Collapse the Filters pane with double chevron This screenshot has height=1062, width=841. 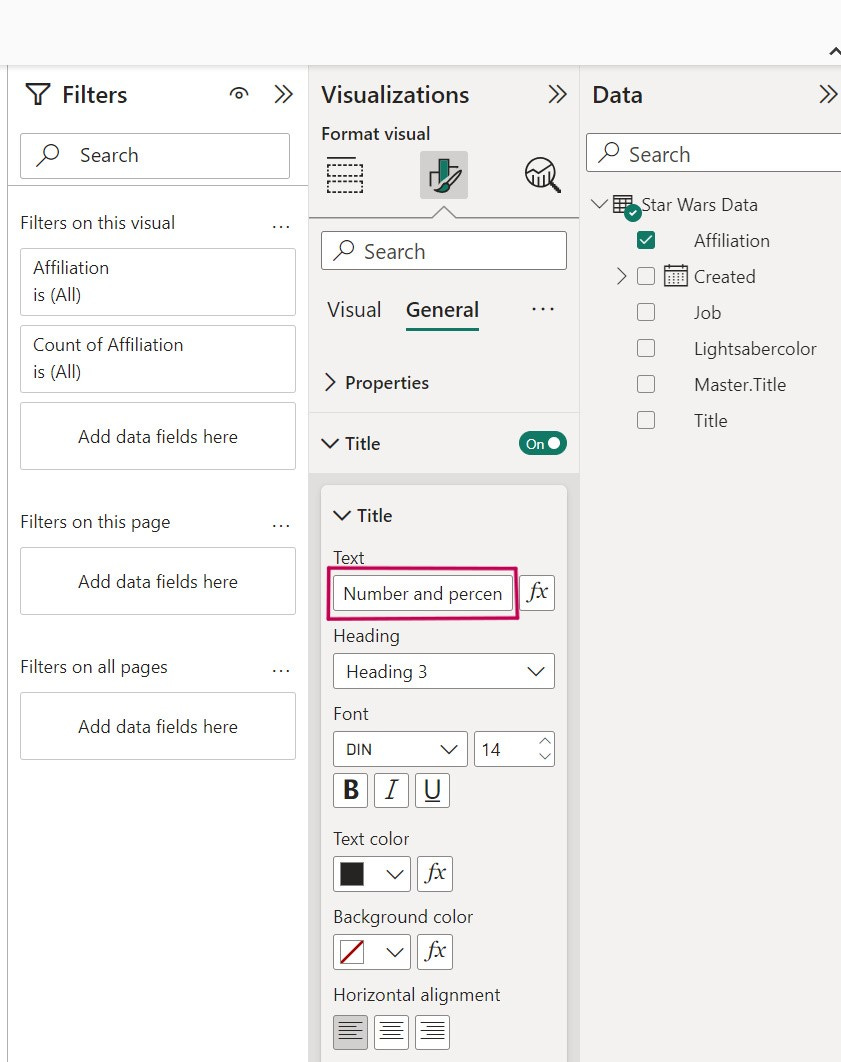[x=284, y=94]
